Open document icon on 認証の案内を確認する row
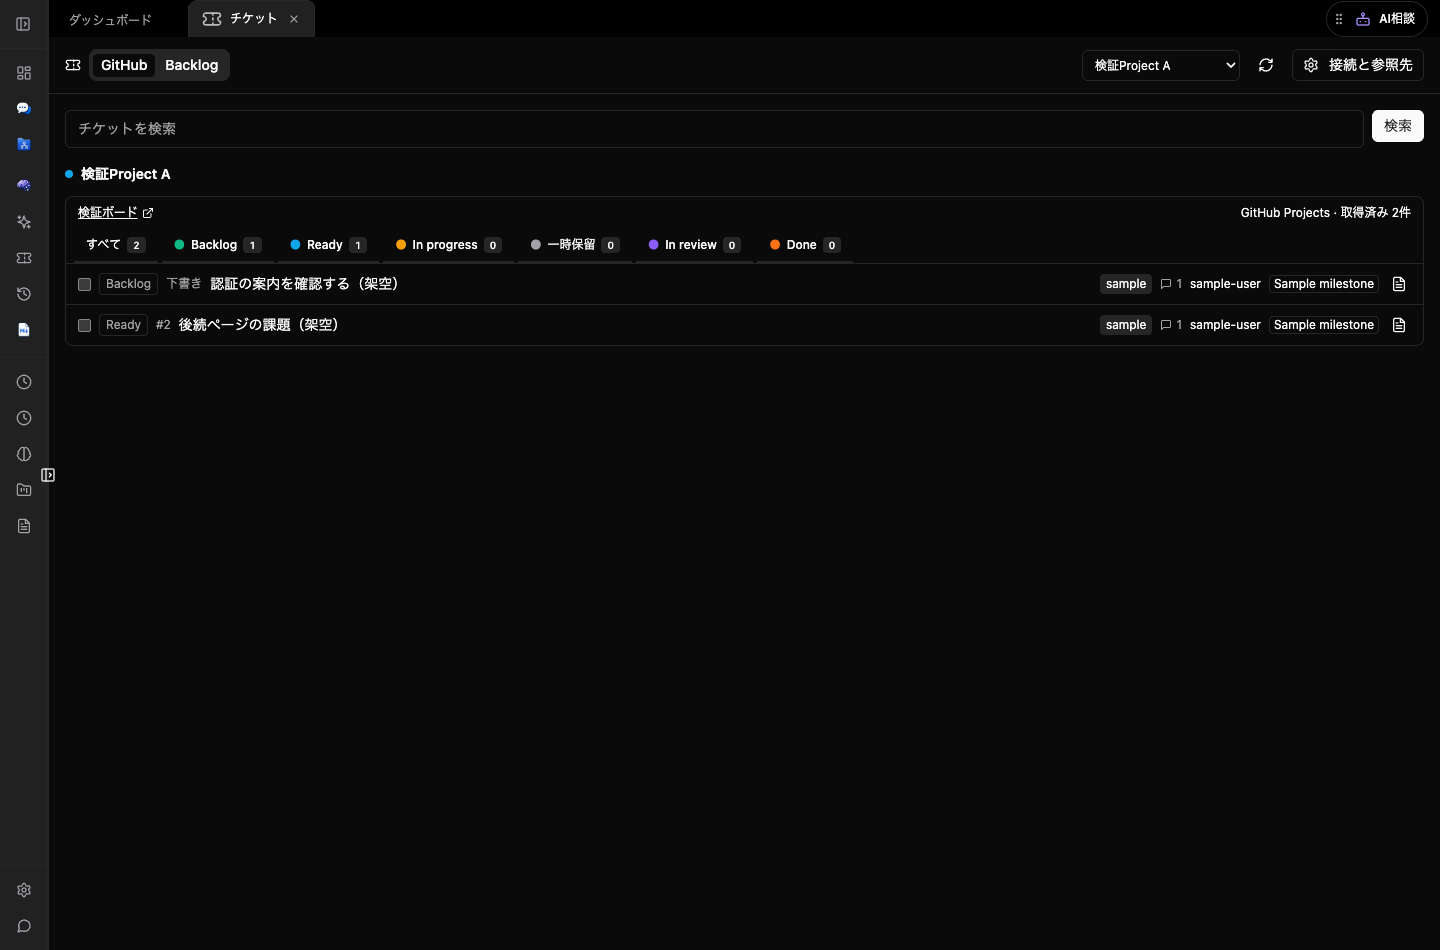Image resolution: width=1440 pixels, height=950 pixels. click(x=1399, y=284)
